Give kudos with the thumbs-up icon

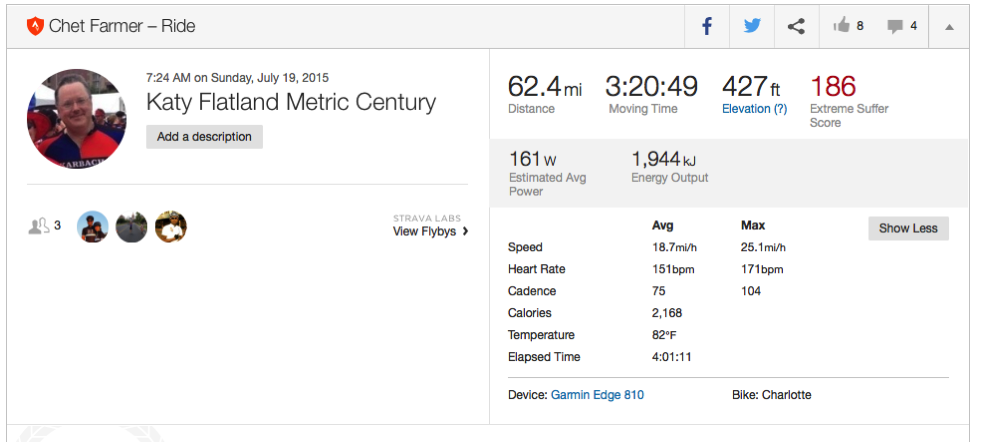[841, 26]
